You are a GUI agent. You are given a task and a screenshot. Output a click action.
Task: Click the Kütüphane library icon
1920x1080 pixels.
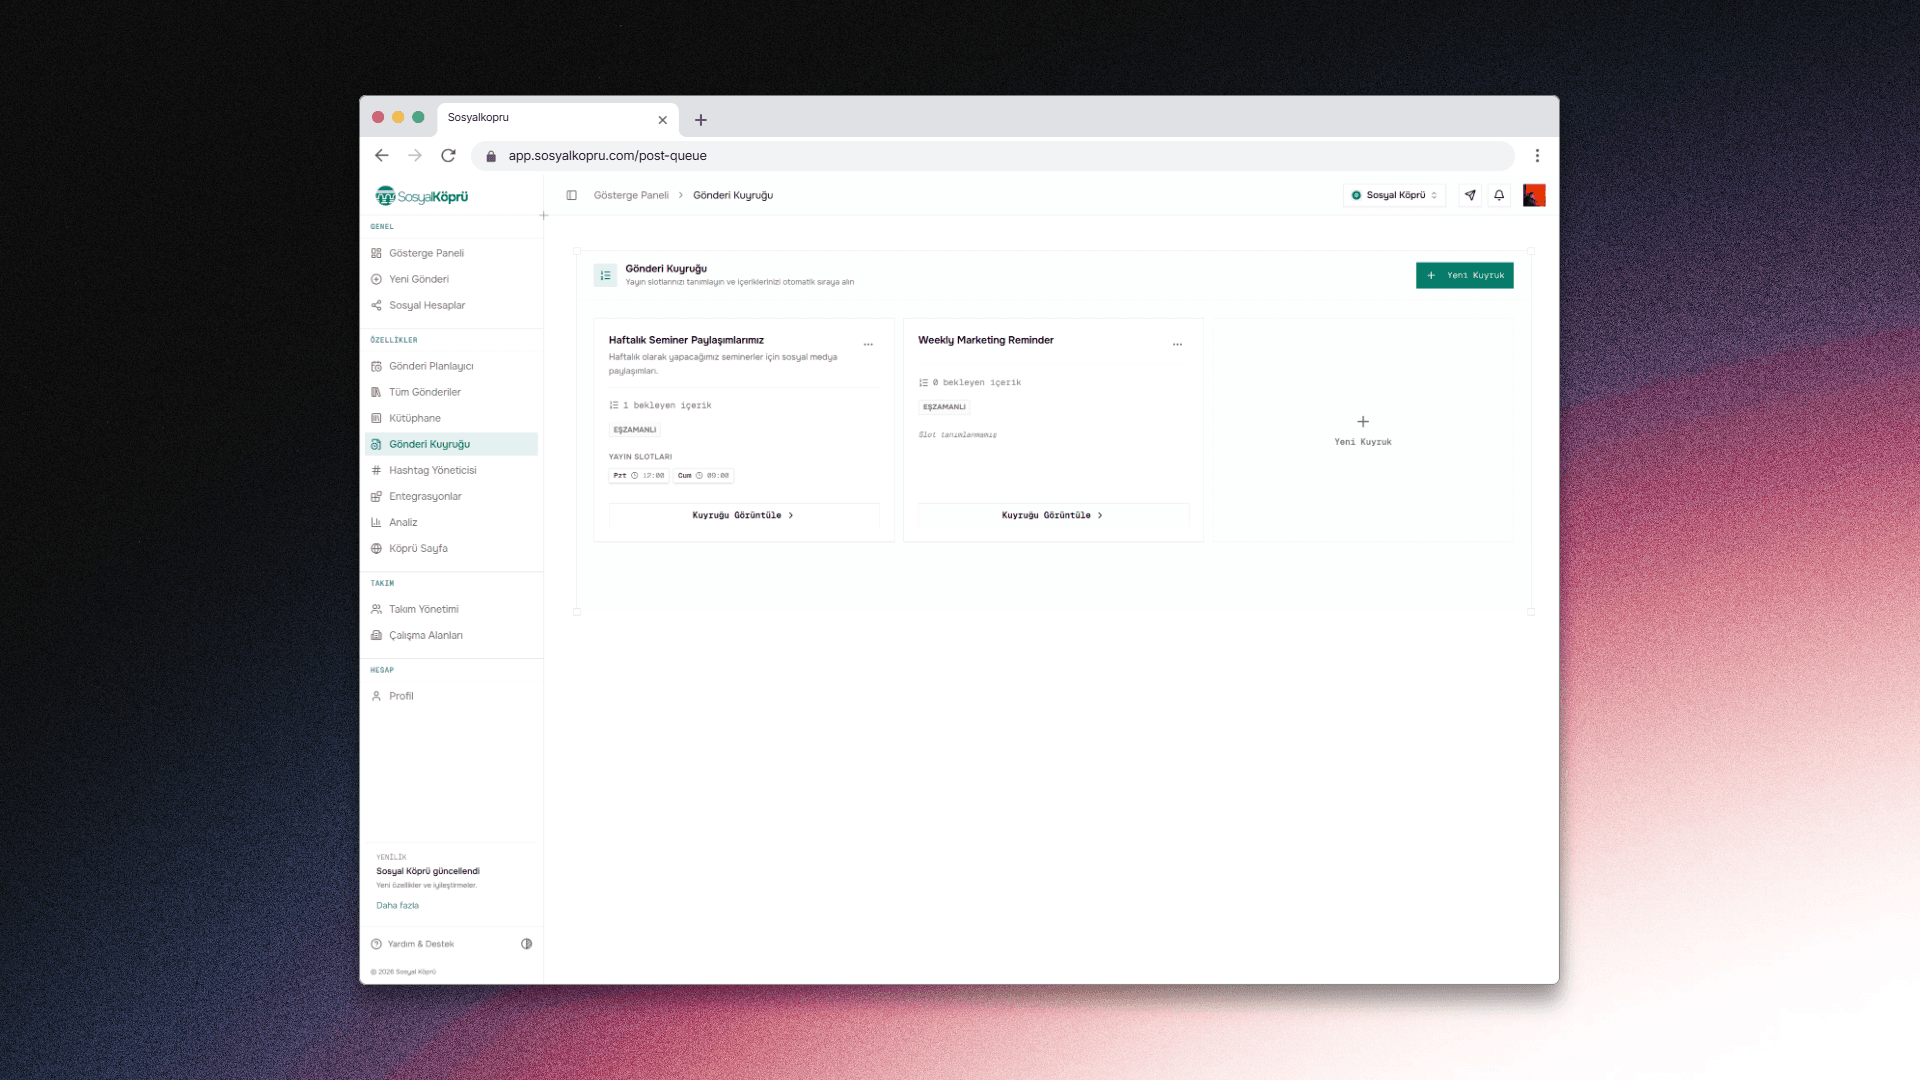(376, 419)
